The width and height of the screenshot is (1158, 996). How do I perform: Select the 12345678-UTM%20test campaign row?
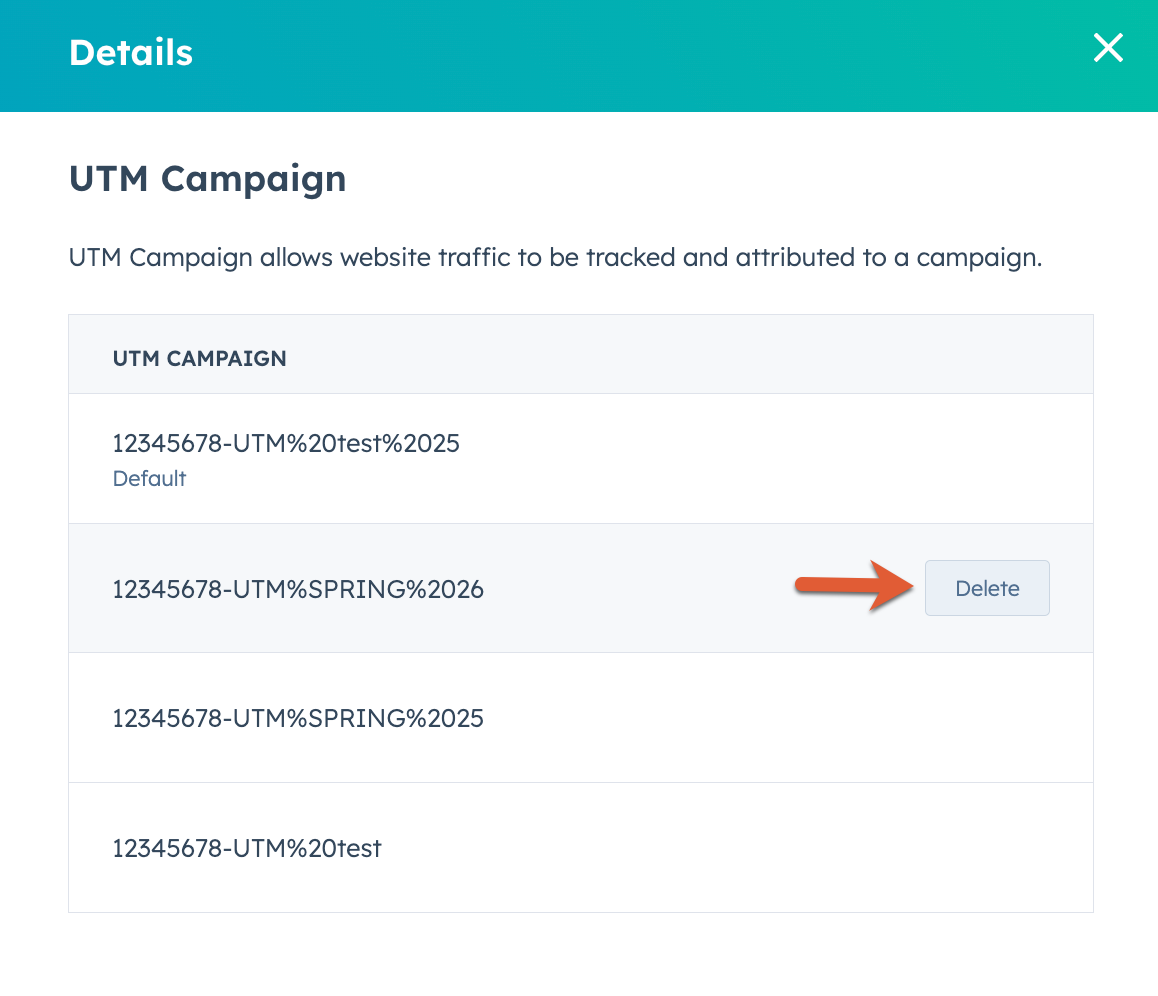point(580,848)
